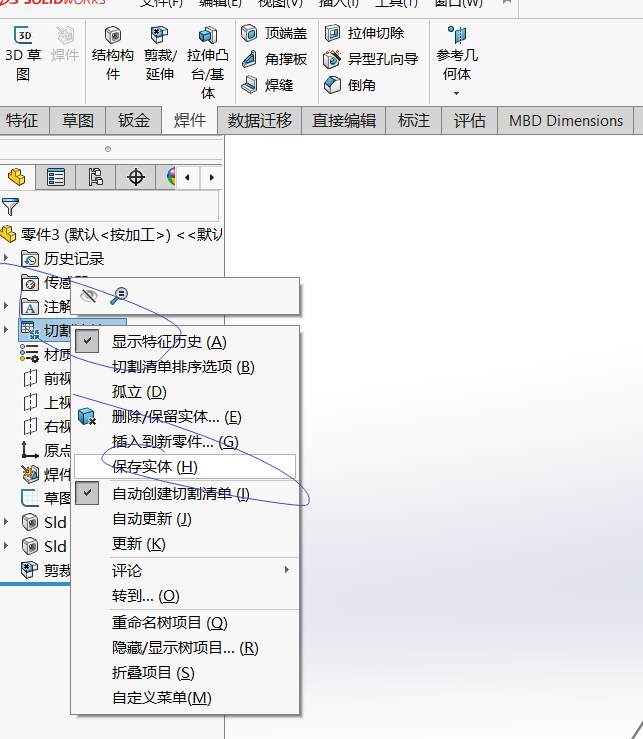
Task: Switch to the 特征 features tab
Action: tap(22, 121)
